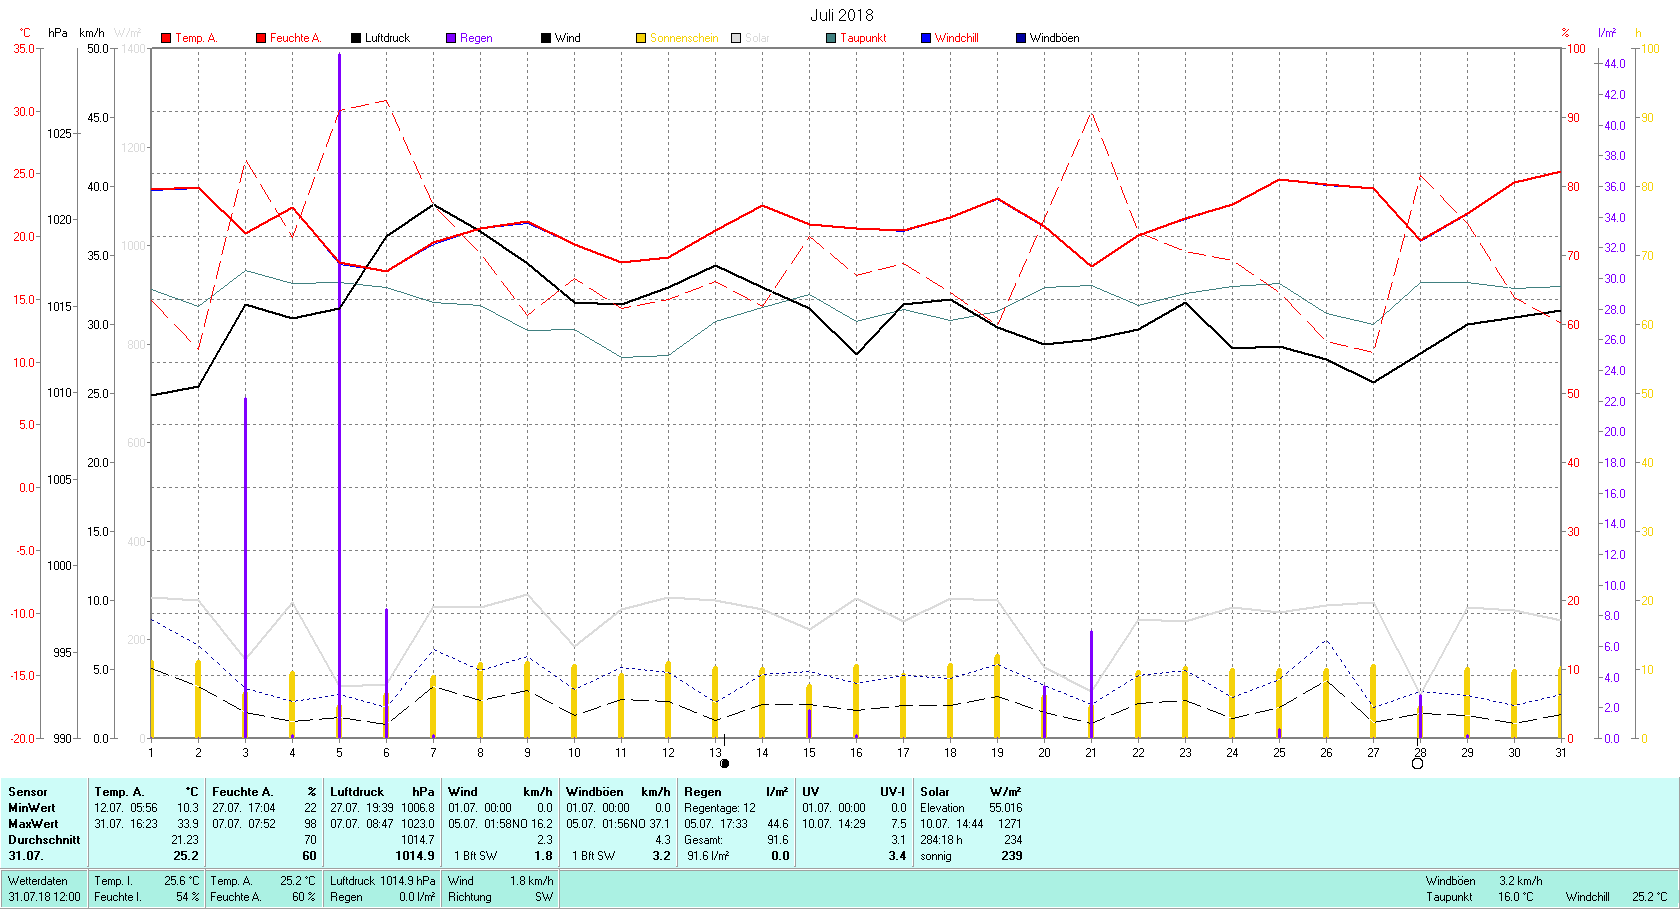Click the blue Windchill legend square
Screen dimensions: 1680x909
(926, 38)
